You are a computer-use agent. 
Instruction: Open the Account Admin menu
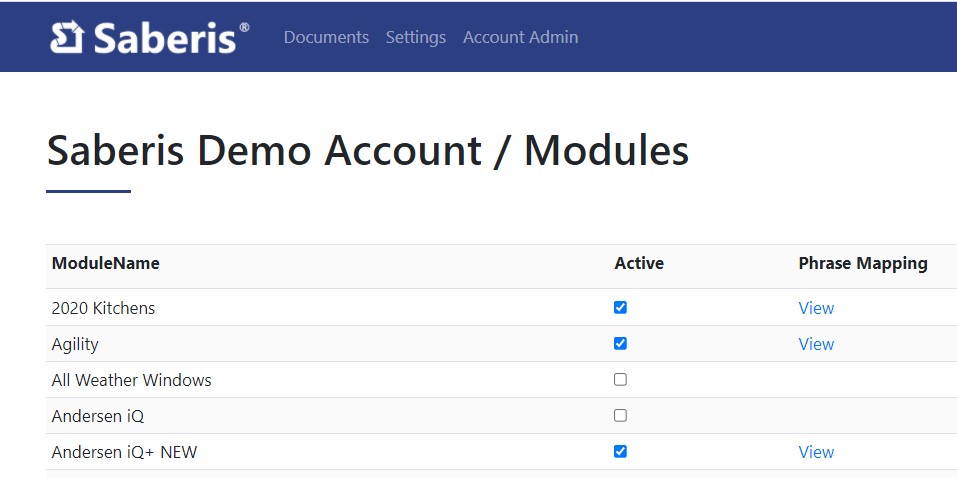[520, 37]
